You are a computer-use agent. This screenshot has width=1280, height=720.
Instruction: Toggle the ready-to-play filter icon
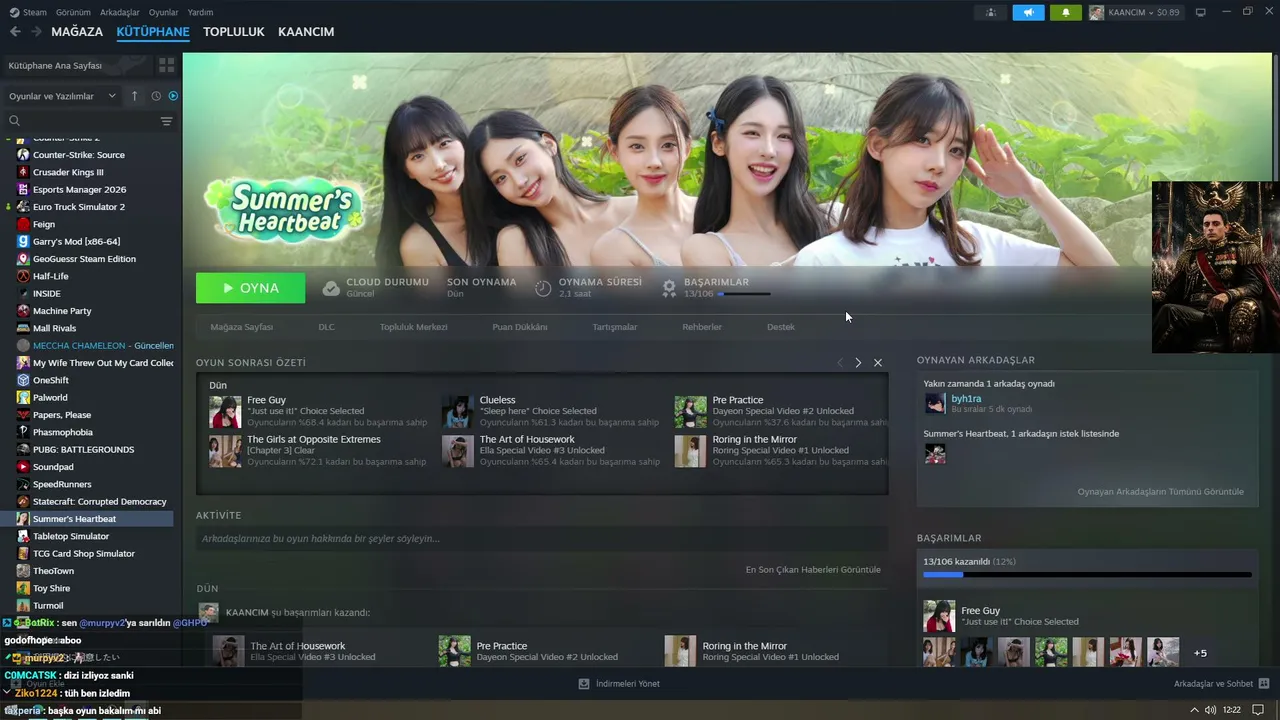(173, 96)
